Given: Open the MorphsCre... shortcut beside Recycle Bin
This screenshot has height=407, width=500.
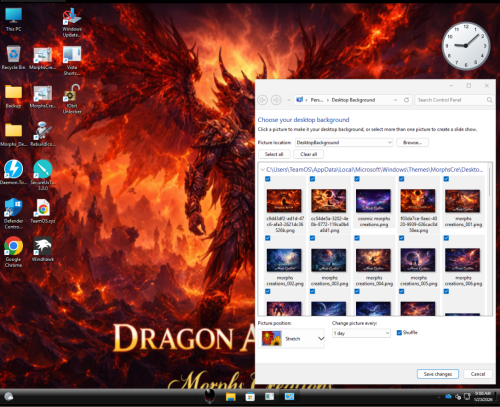Looking at the screenshot, I should (x=43, y=58).
